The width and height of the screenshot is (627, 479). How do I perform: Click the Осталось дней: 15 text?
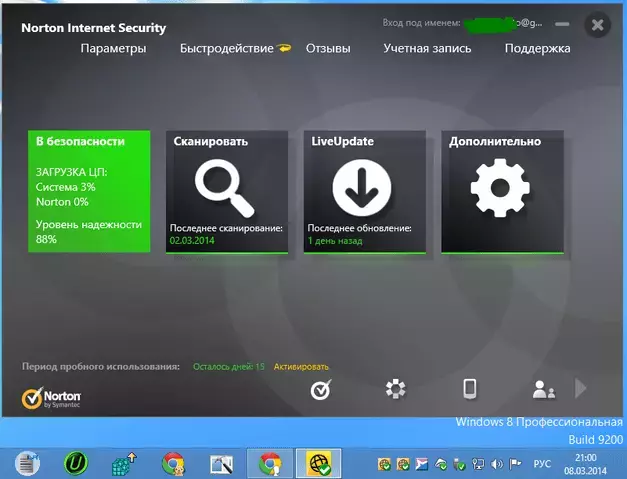click(x=229, y=367)
